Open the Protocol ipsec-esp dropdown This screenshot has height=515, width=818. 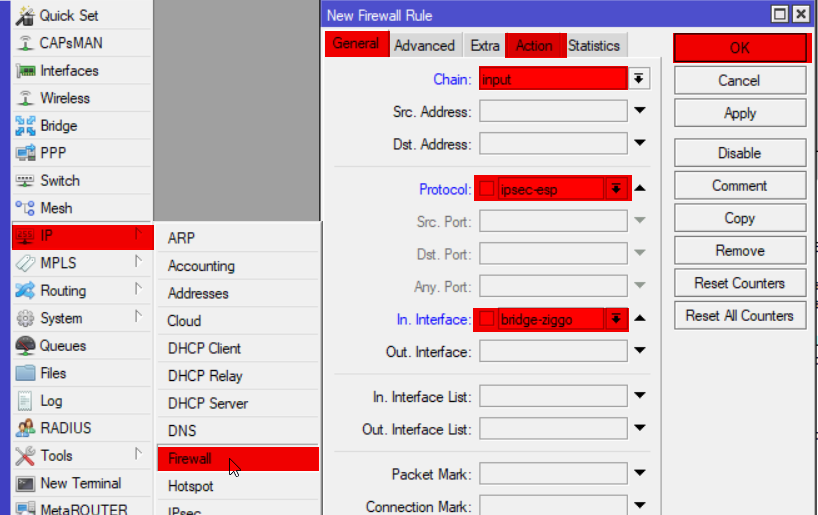pyautogui.click(x=617, y=189)
